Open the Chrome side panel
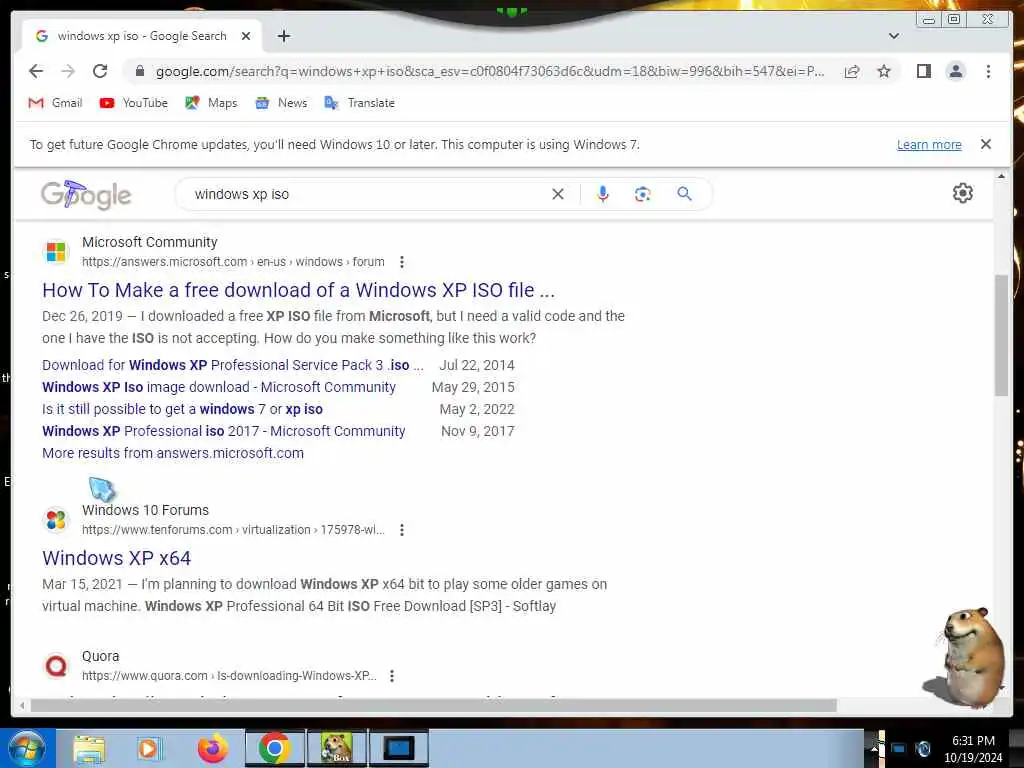 click(923, 71)
